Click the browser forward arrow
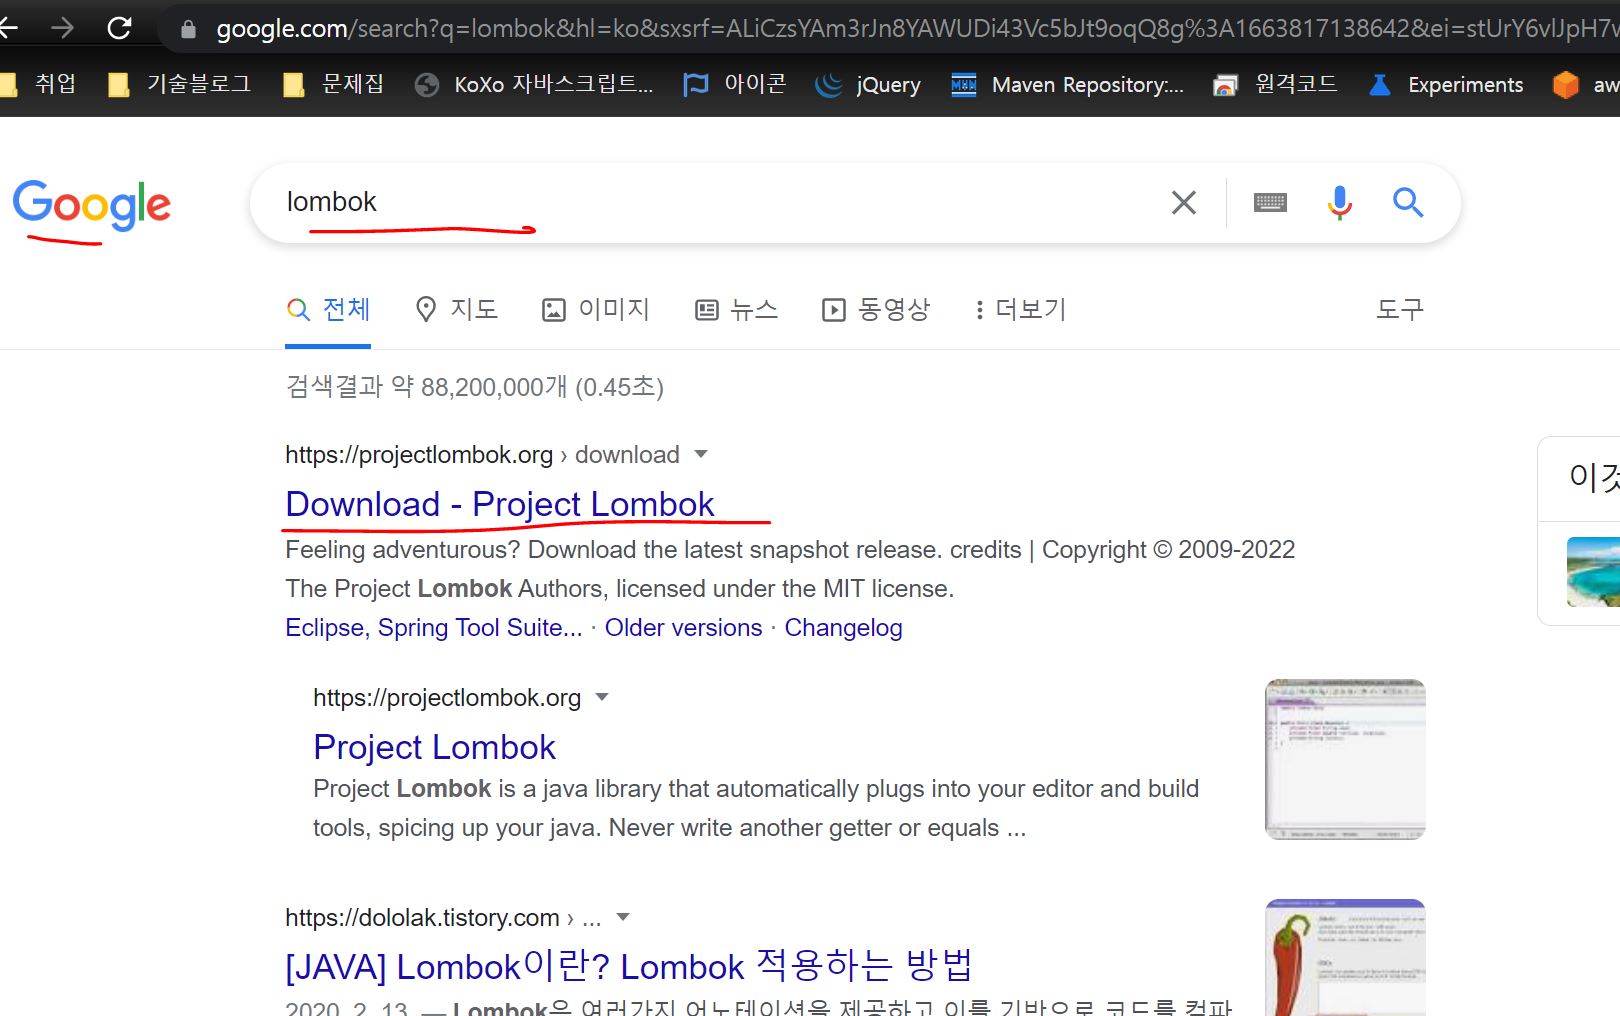Screen dimensions: 1620x1016 click(x=62, y=28)
